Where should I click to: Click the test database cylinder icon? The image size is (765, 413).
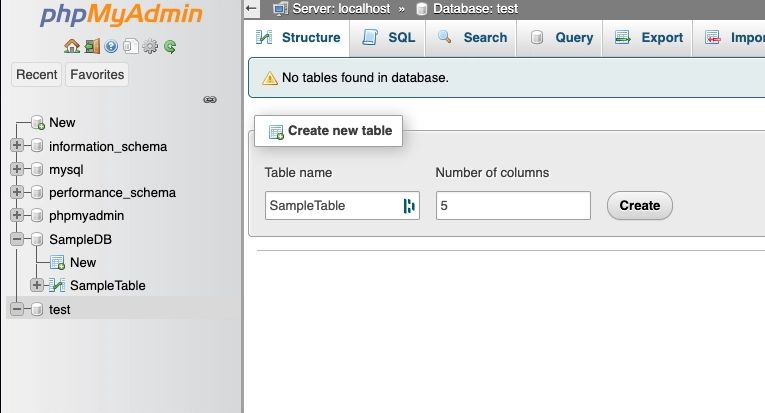tap(37, 309)
